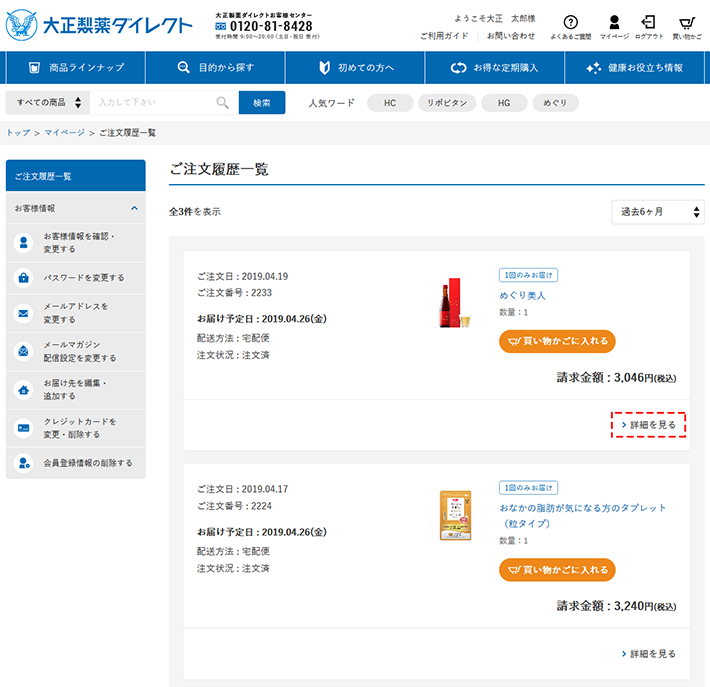Click the lock icon for パスワードを変更する
710x687 pixels.
(x=24, y=278)
